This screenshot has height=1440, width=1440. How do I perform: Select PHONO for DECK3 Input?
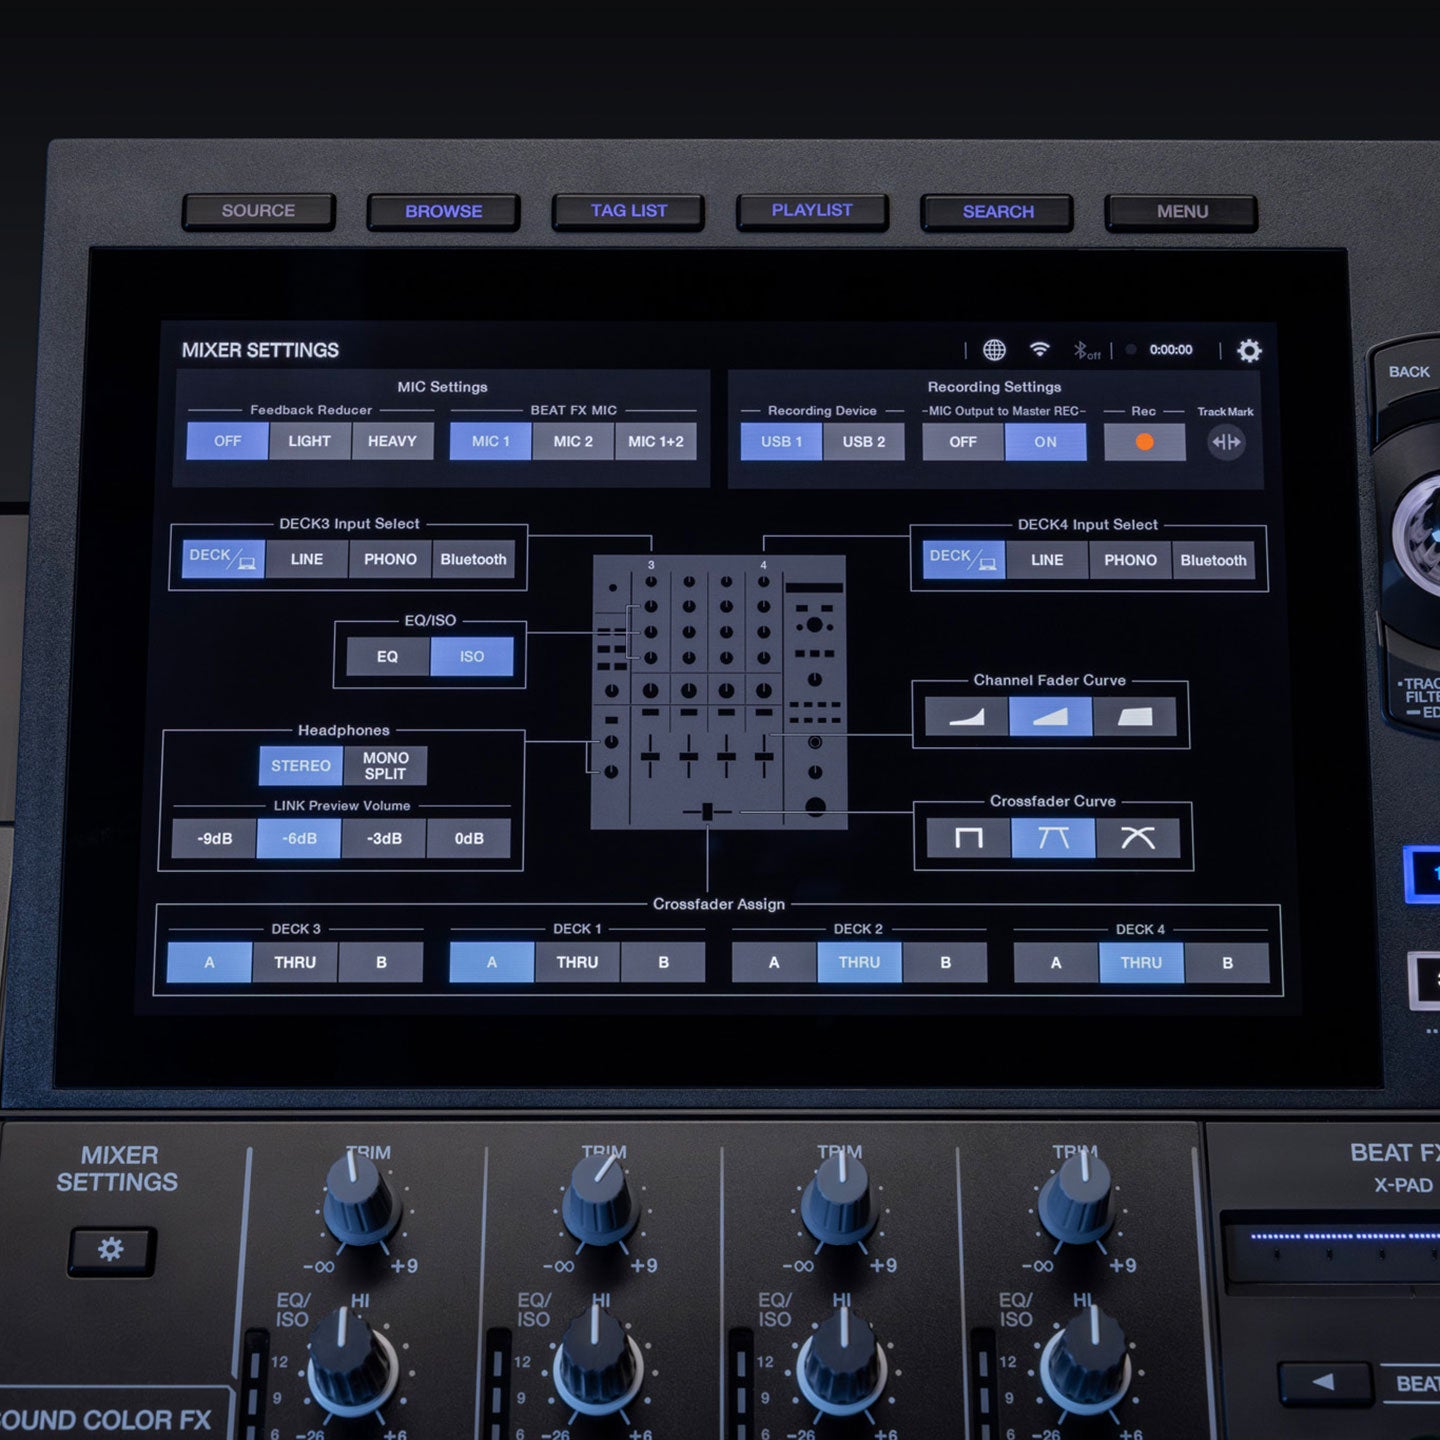[x=389, y=560]
